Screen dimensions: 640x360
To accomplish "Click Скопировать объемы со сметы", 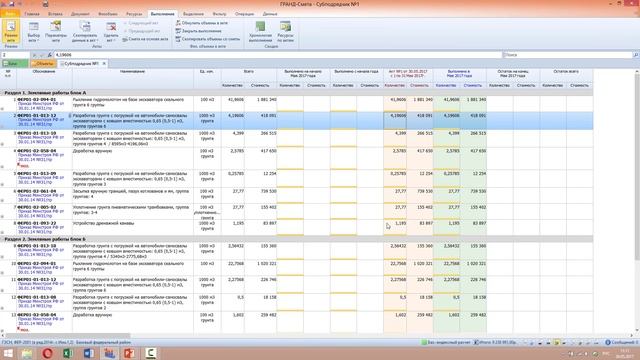I will coord(208,39).
